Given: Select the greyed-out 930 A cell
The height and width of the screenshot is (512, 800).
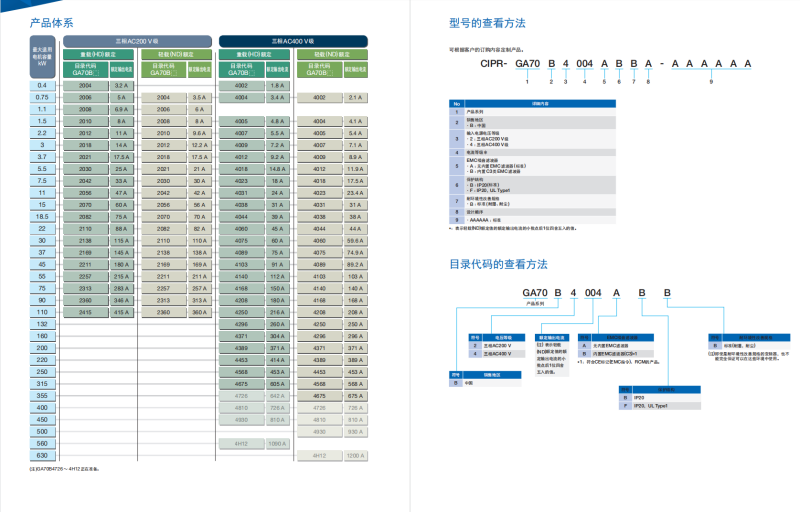Looking at the screenshot, I should [356, 431].
